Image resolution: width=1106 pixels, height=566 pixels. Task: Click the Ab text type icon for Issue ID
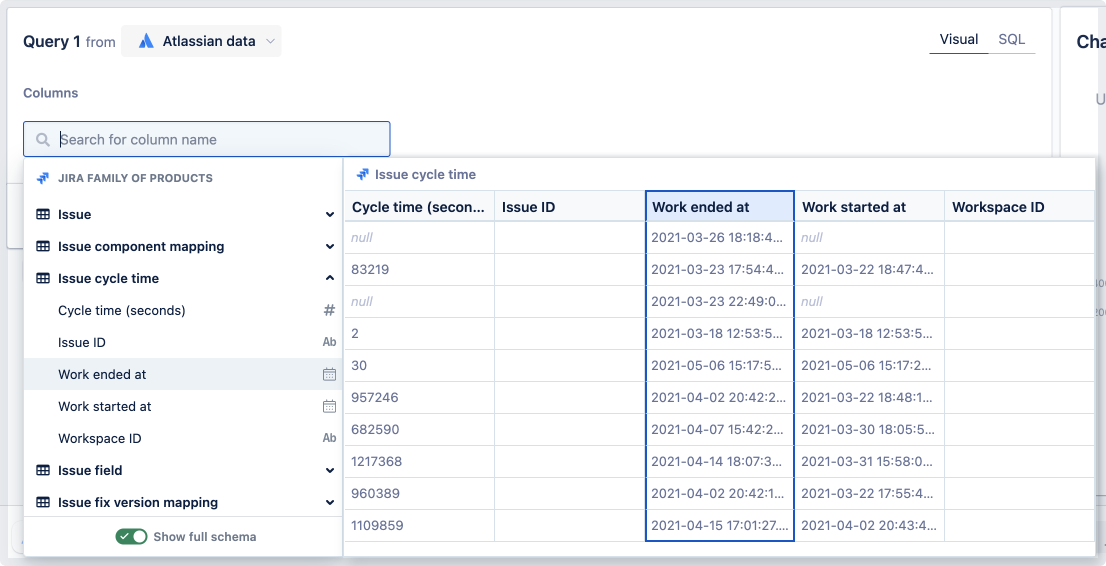(329, 342)
